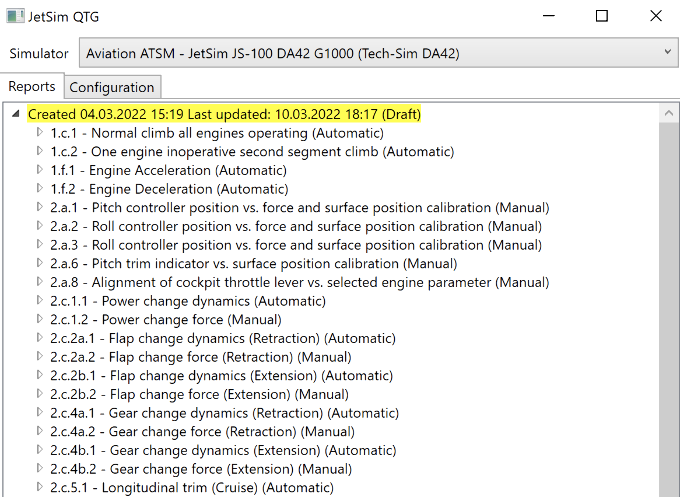The image size is (680, 497).
Task: Select '1.c.1 - Normal climb all engines operating (Automatic)'
Action: 217,133
